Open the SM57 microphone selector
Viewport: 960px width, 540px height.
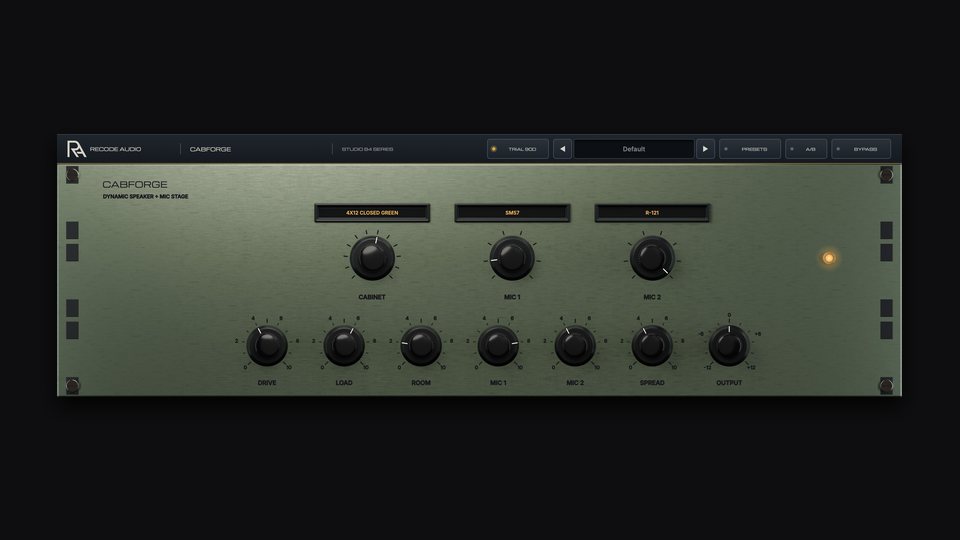tap(512, 213)
